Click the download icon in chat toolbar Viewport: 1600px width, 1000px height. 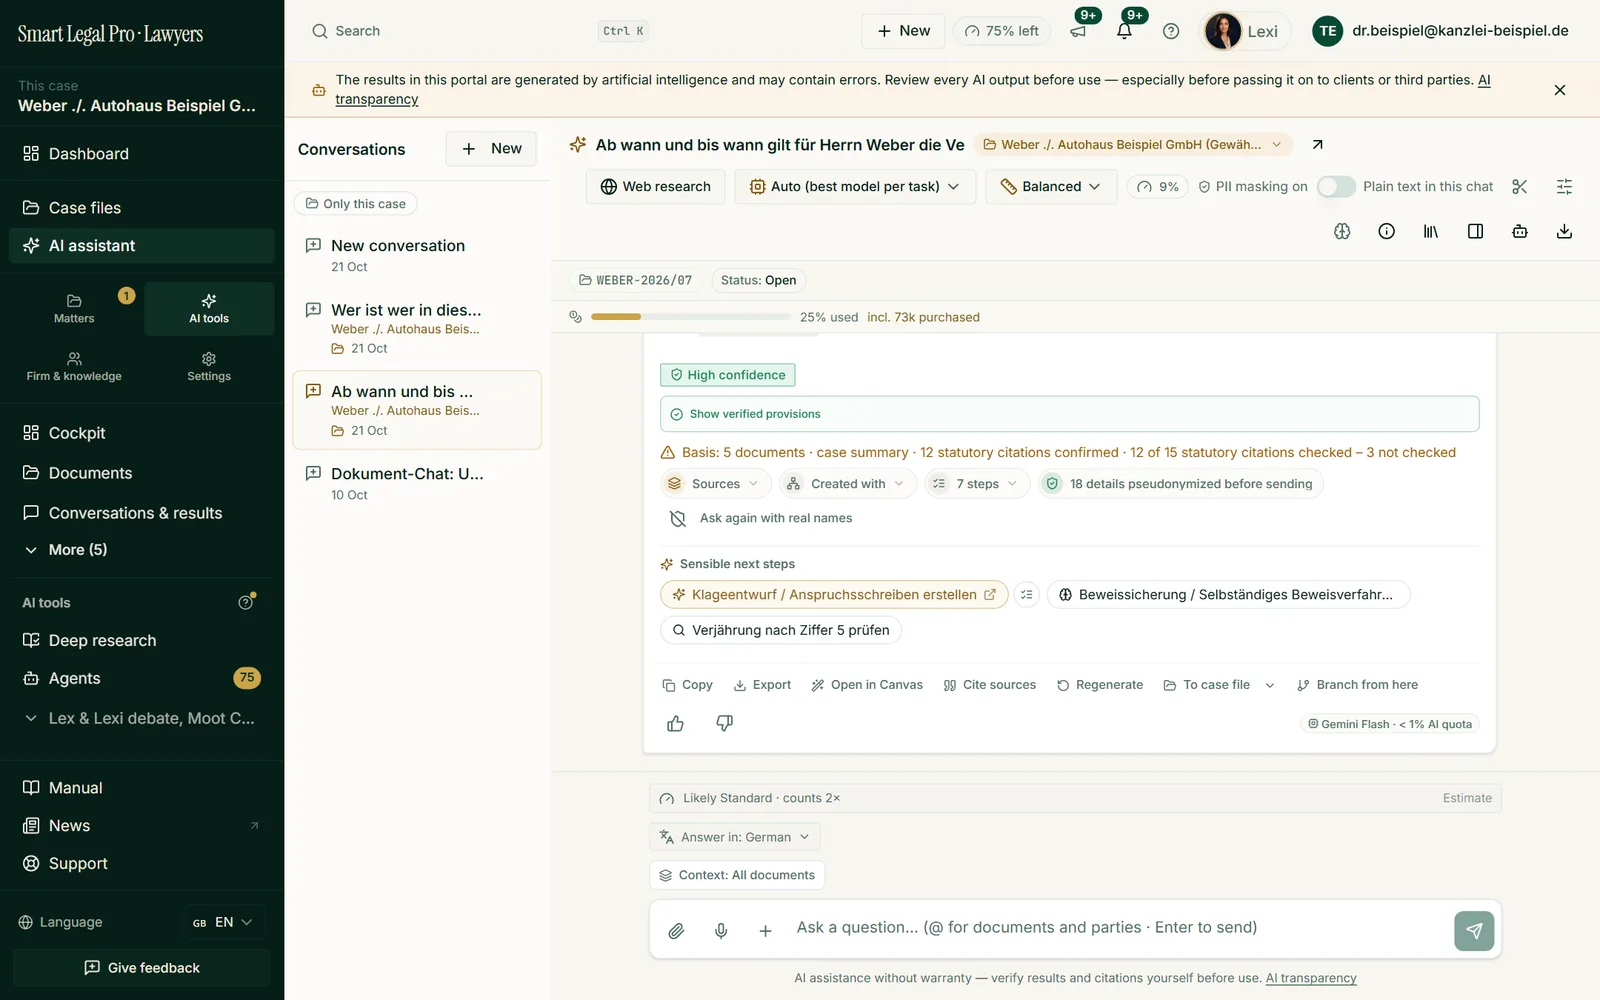(1565, 231)
